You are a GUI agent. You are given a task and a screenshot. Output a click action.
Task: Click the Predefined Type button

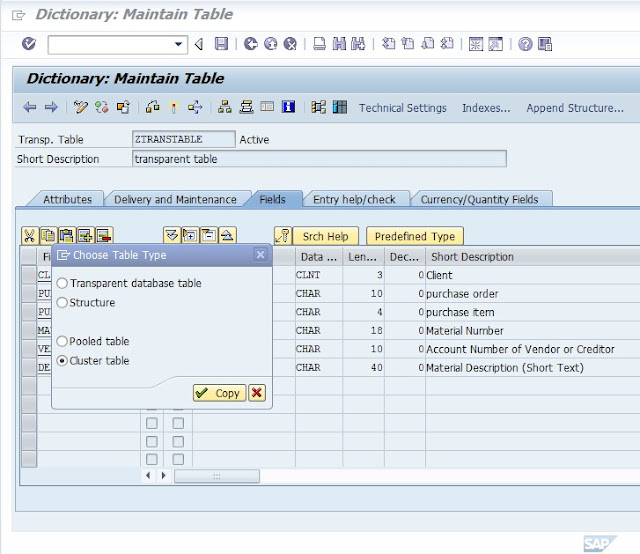pos(415,236)
